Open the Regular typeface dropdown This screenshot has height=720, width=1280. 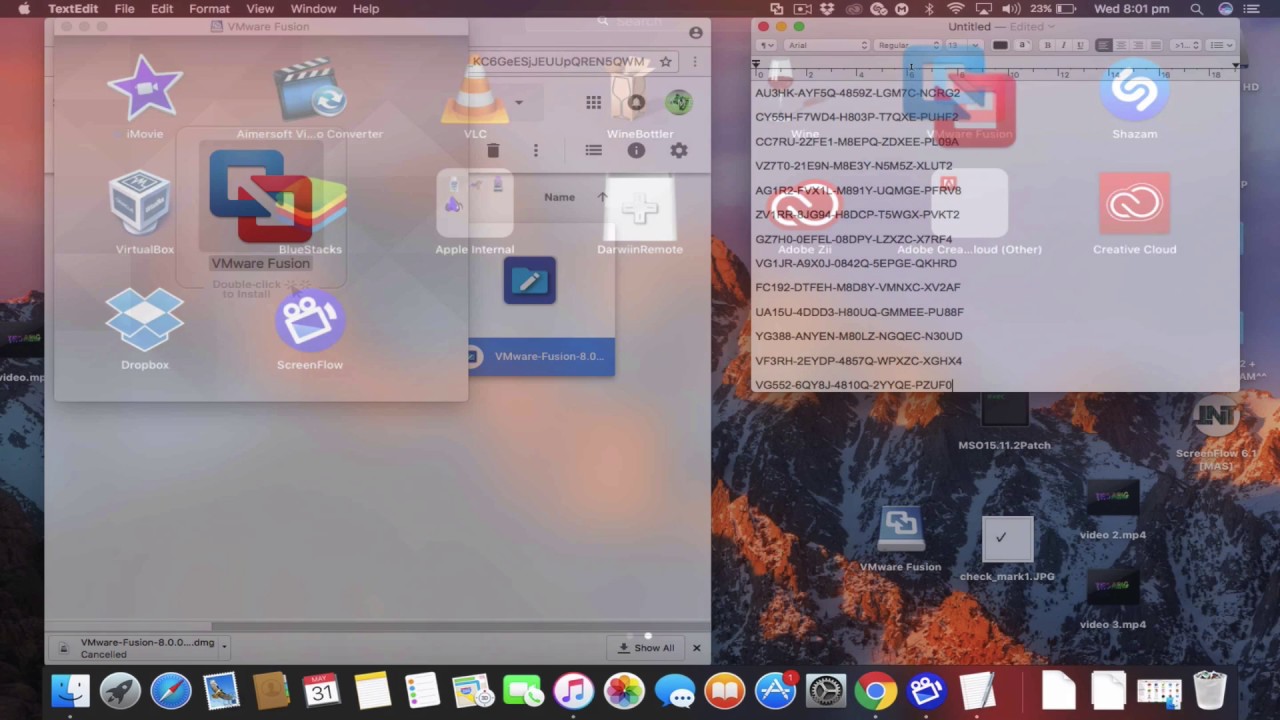[x=907, y=45]
